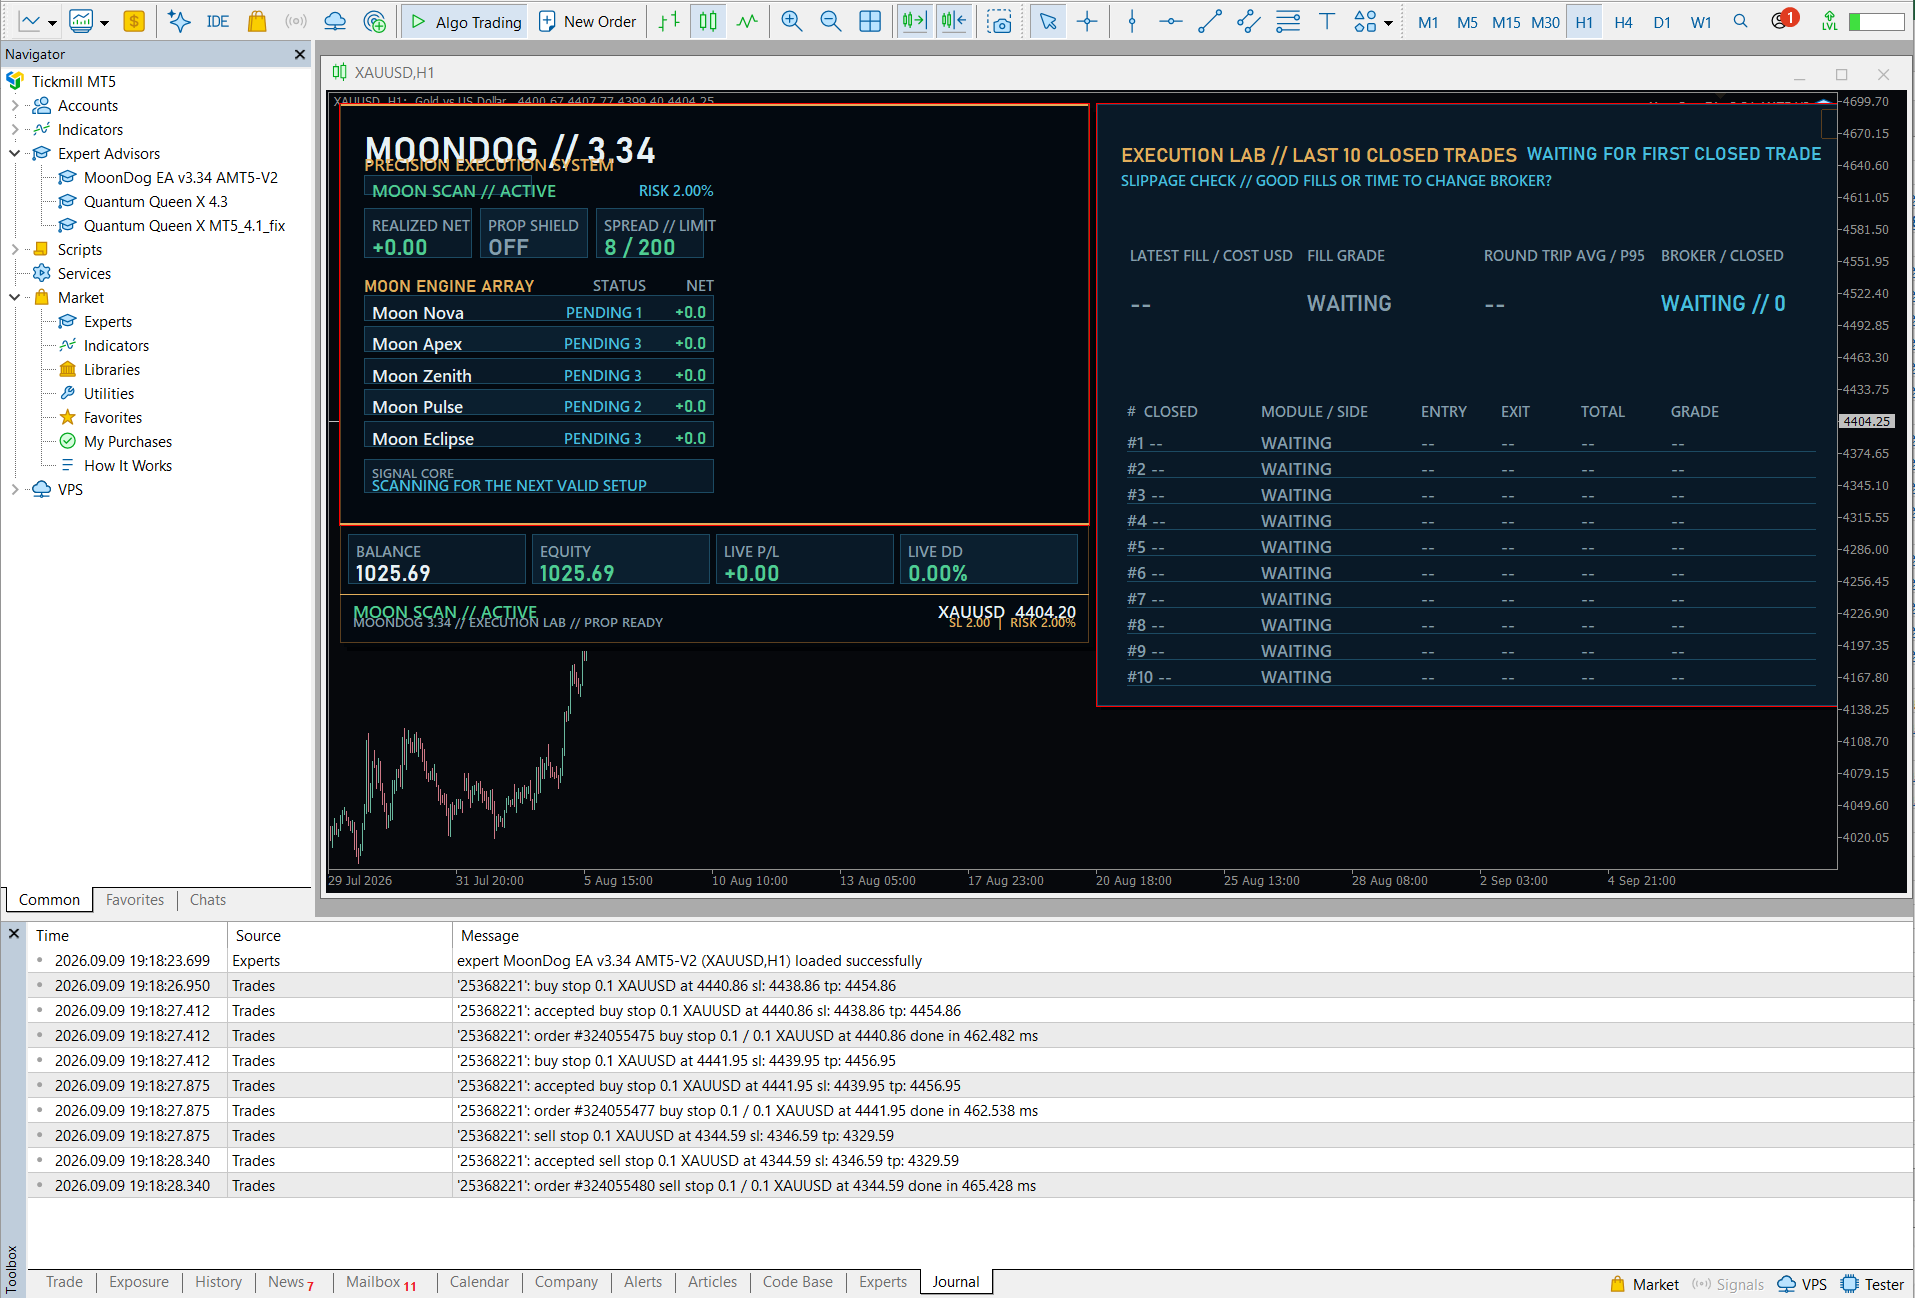Screen dimensions: 1915x1298
Task: Expand the Indicators node under Tickmill MT5
Action: click(14, 129)
